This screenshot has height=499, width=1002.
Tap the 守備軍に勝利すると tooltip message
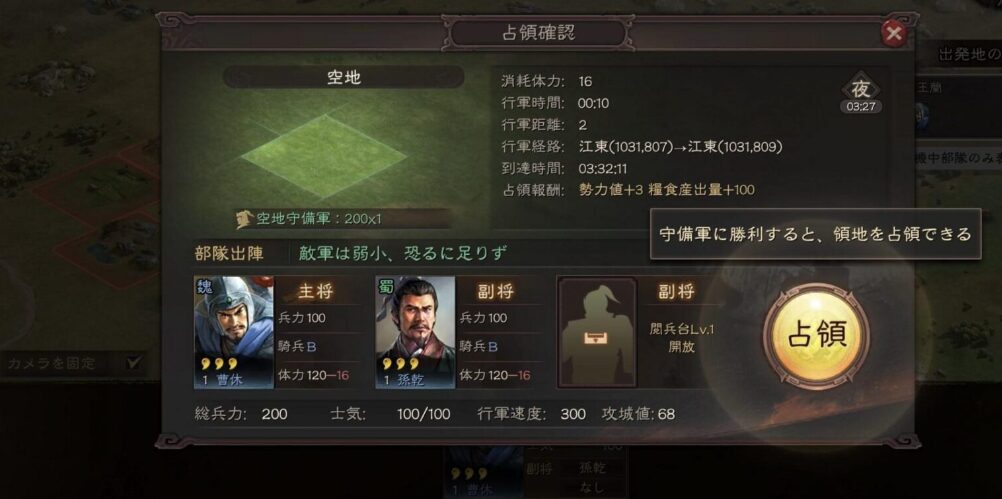tap(815, 234)
